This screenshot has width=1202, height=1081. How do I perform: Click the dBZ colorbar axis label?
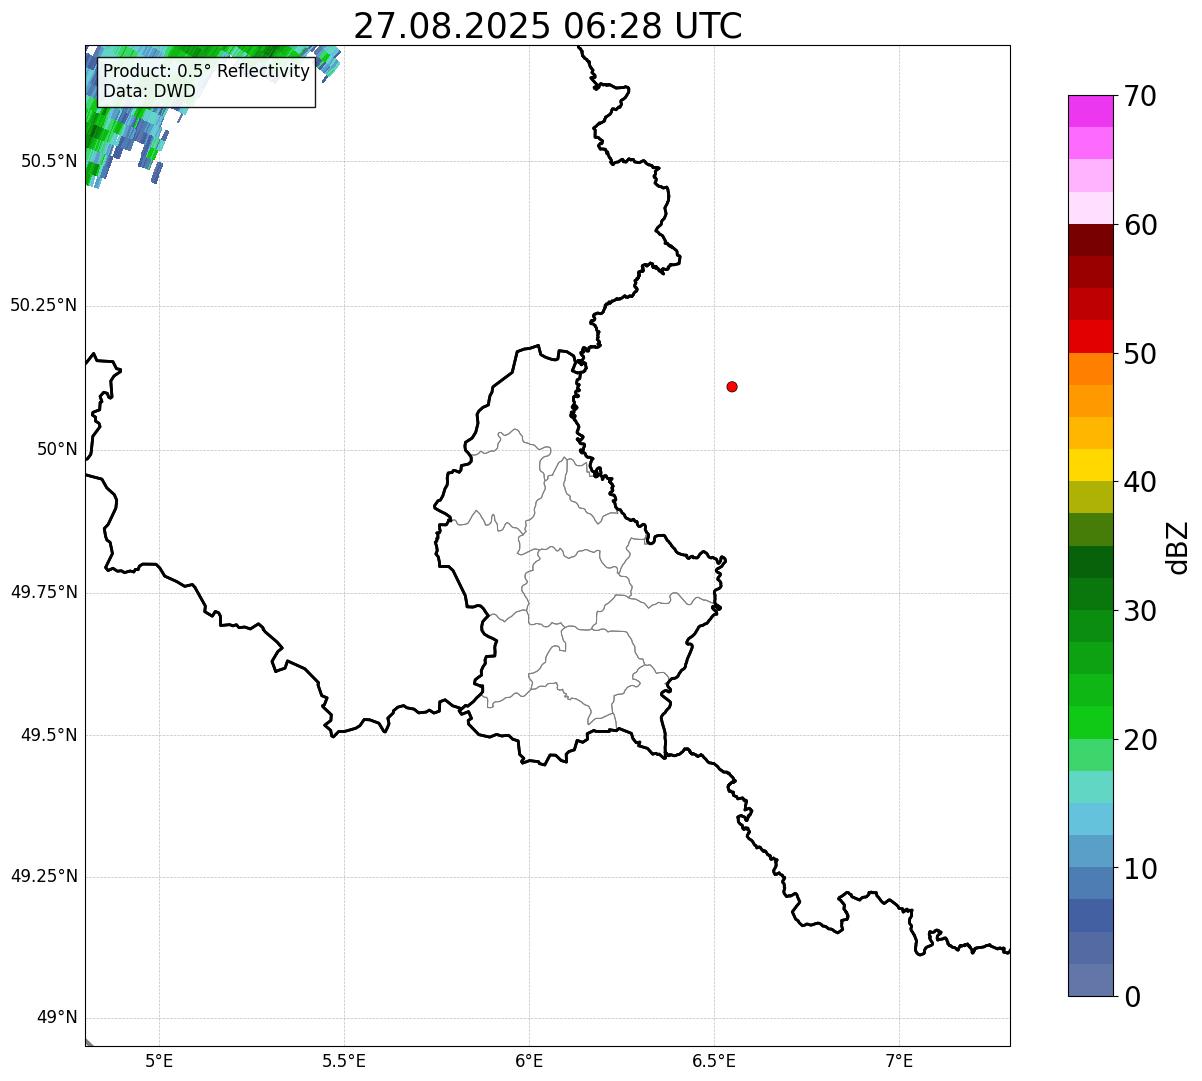(x=1178, y=547)
